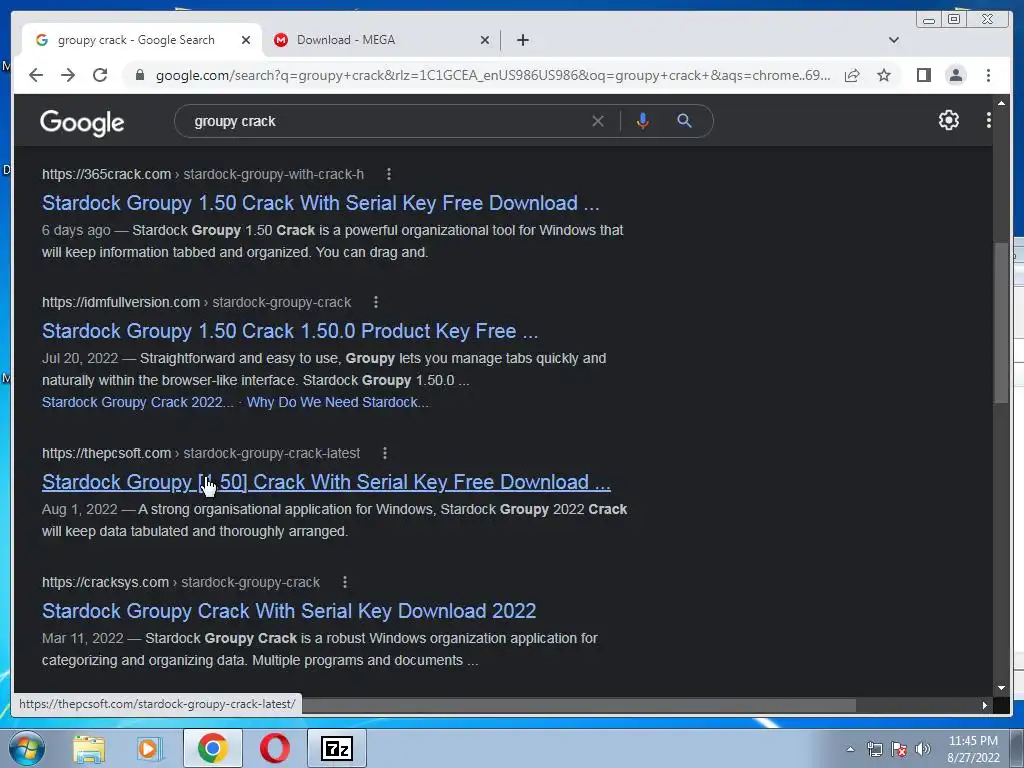
Task: Select the groupy crack - Google Search tab
Action: [x=142, y=40]
